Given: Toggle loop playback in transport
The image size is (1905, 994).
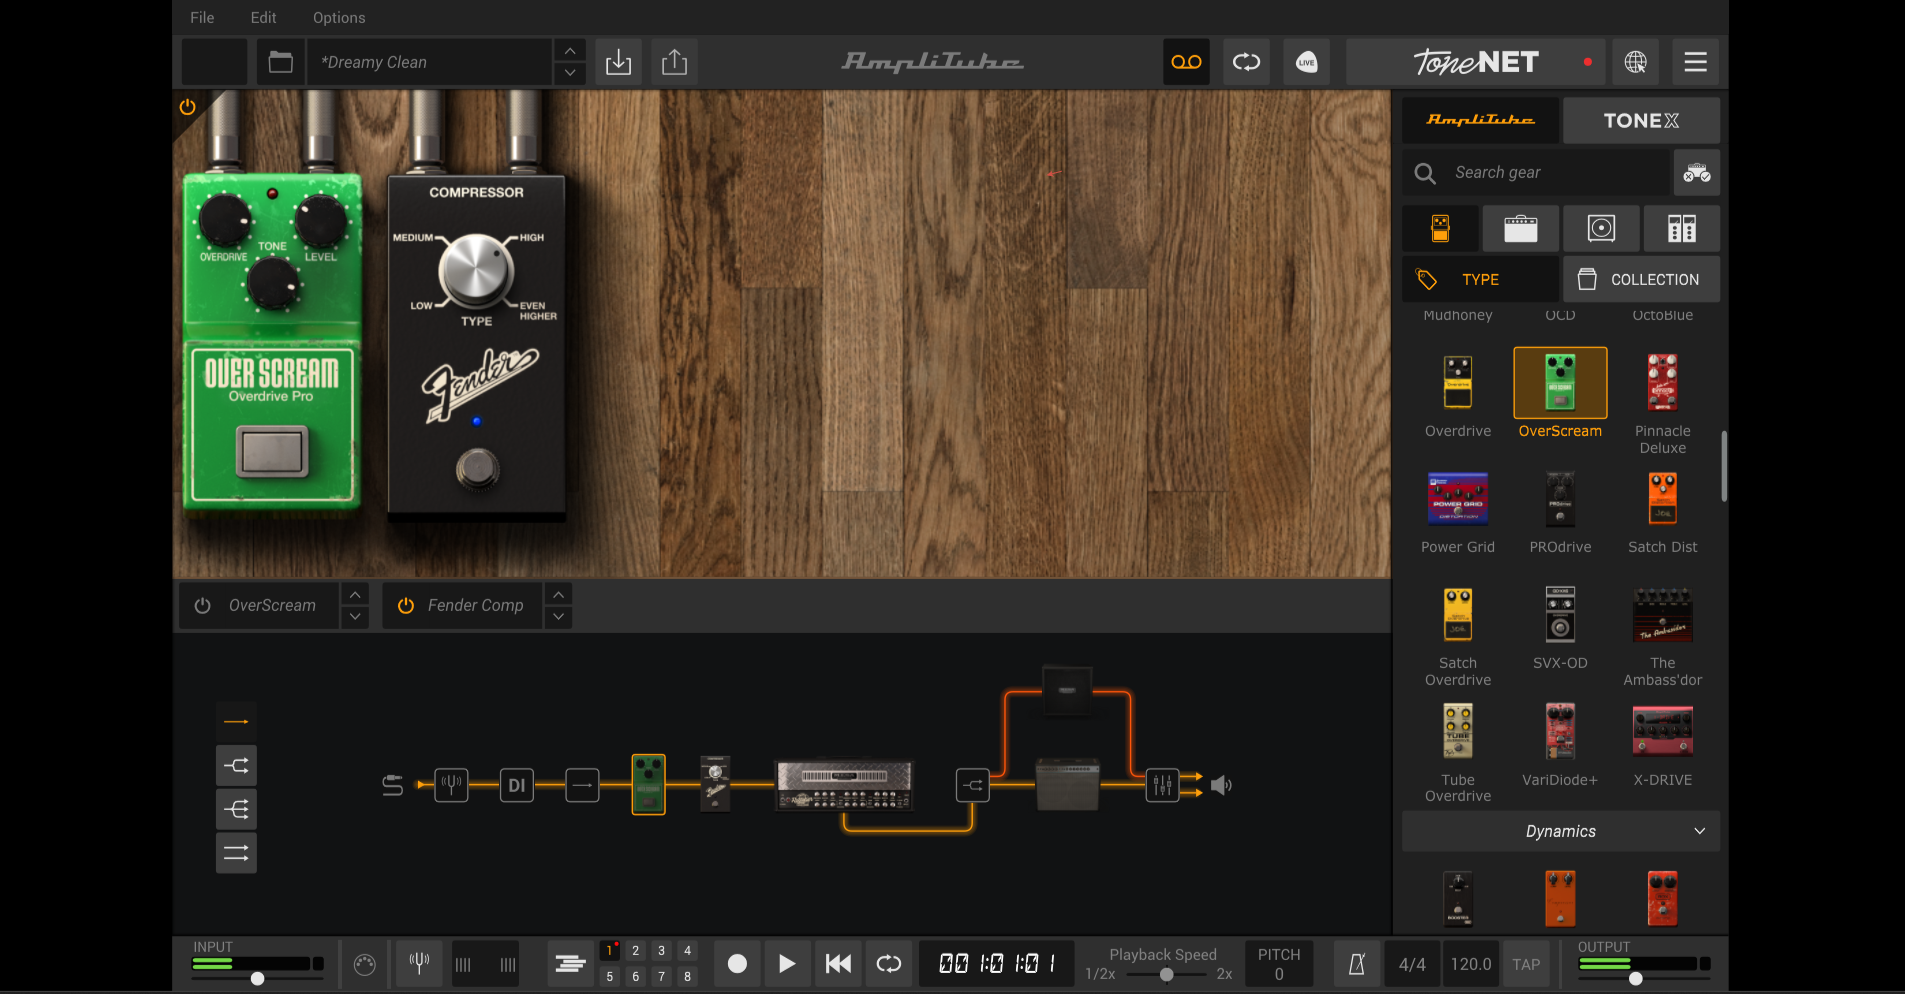Looking at the screenshot, I should coord(889,964).
